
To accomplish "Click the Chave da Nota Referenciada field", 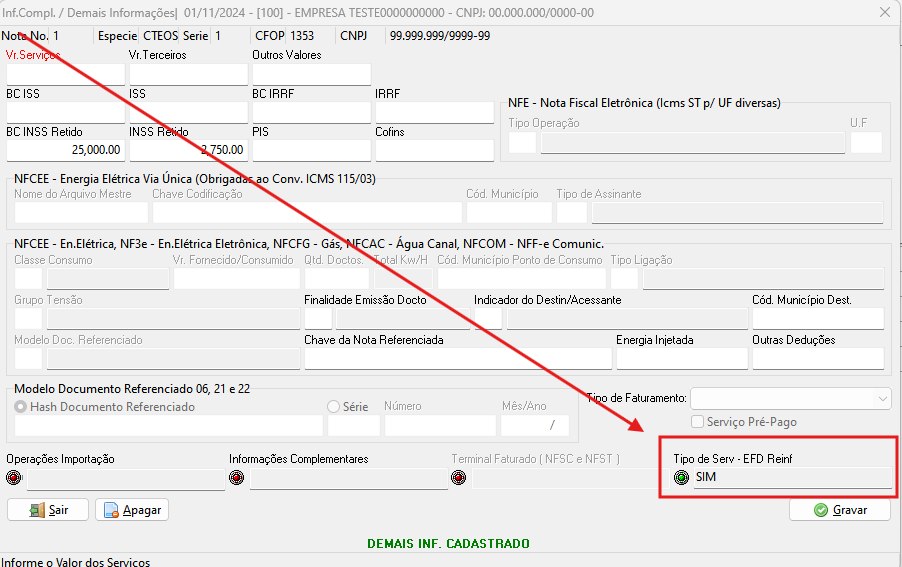I will (457, 358).
